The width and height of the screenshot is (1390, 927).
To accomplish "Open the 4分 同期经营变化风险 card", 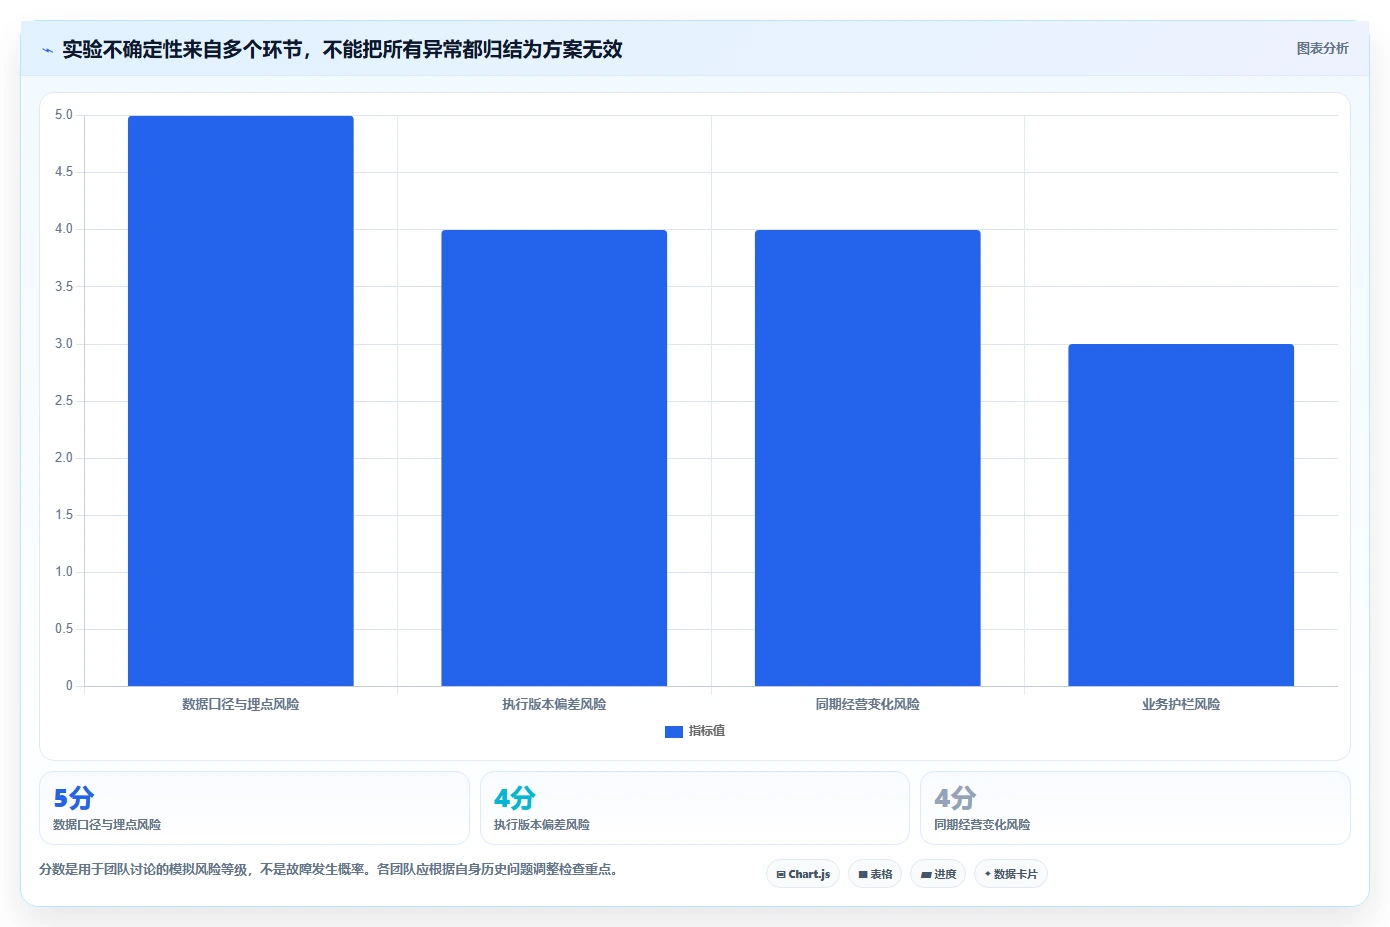I will click(x=1135, y=808).
